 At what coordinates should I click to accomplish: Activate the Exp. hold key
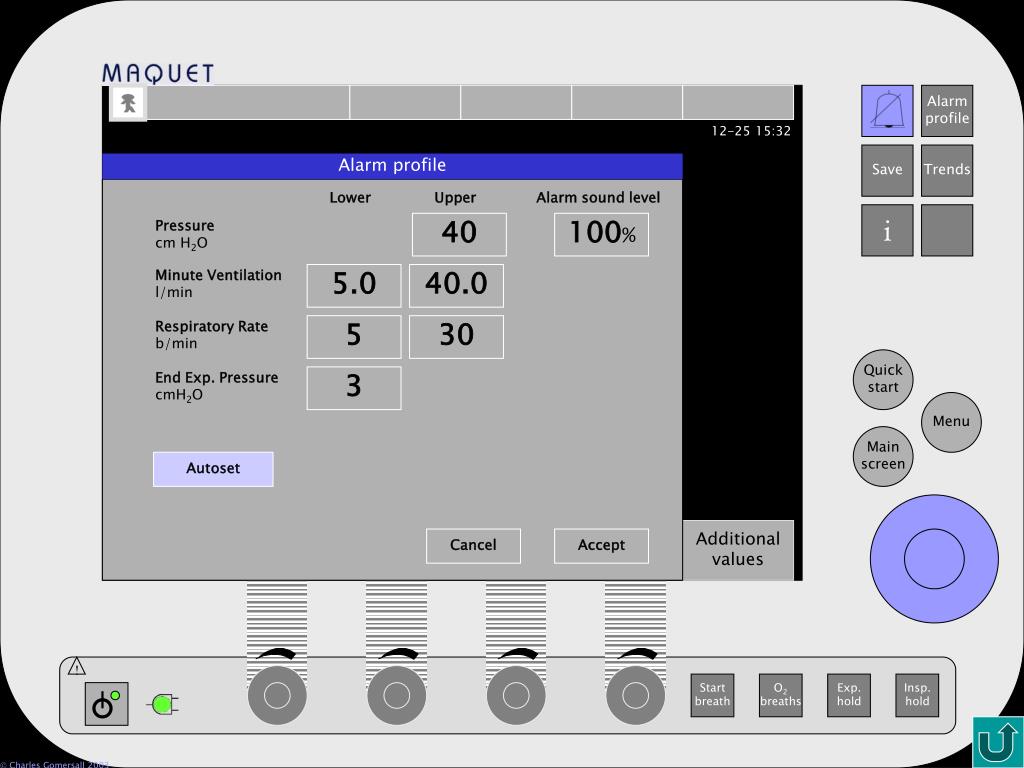pyautogui.click(x=848, y=695)
